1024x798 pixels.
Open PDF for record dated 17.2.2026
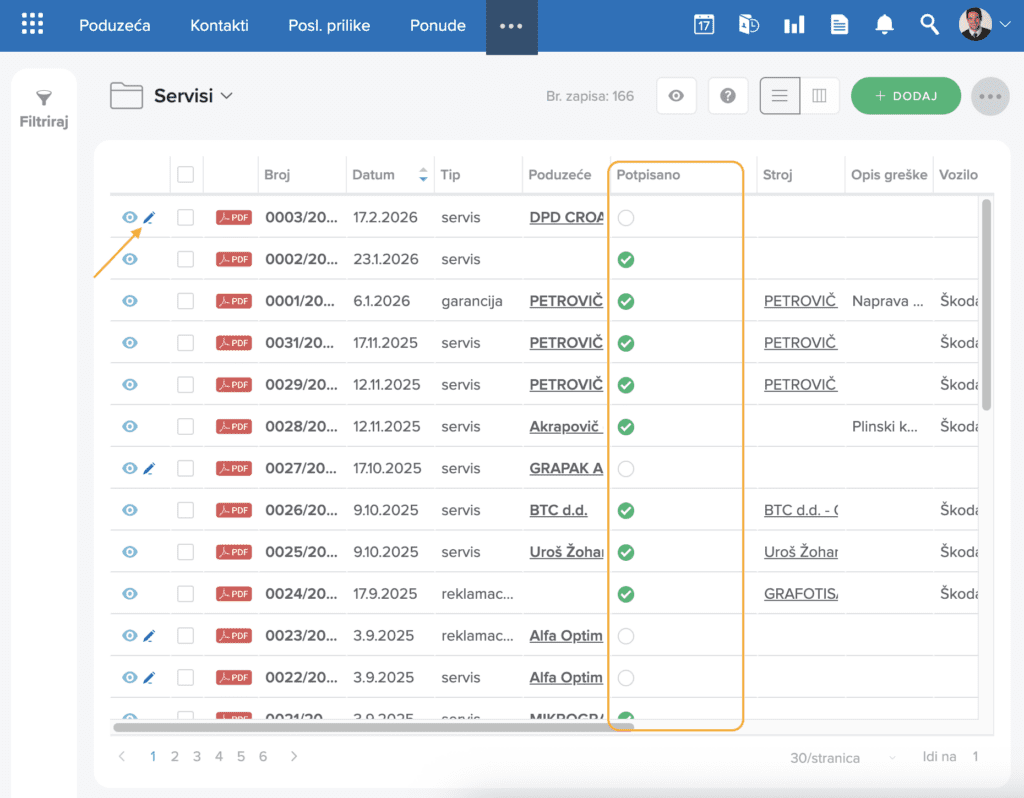click(234, 217)
